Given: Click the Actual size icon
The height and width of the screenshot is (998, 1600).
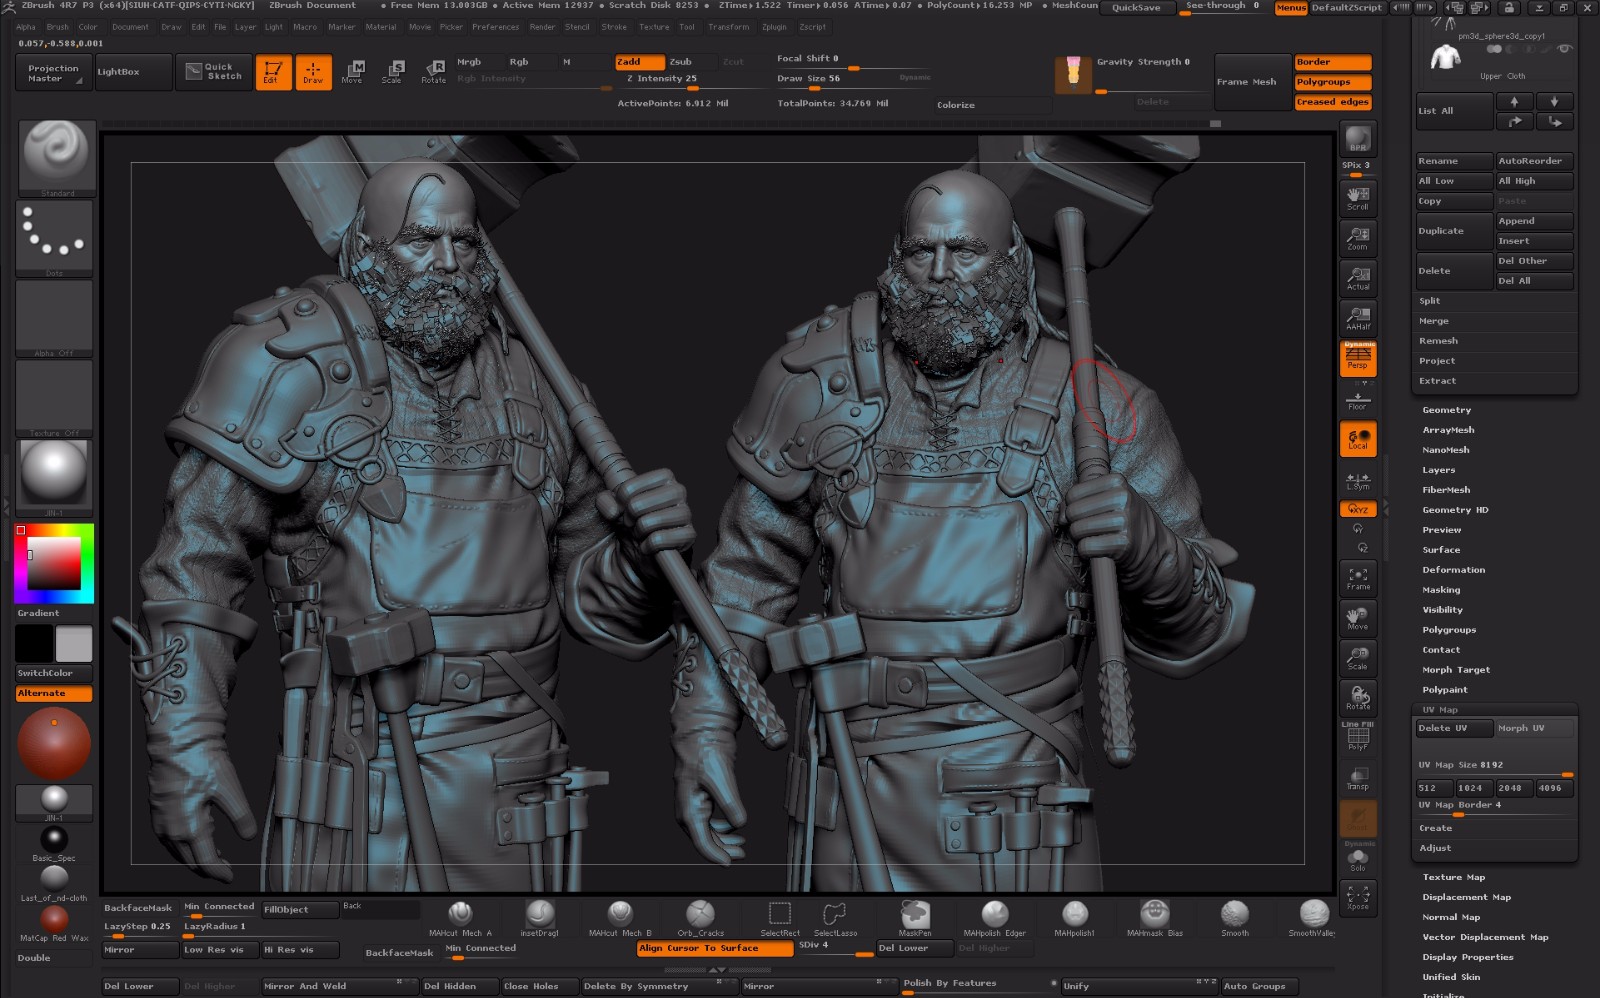Looking at the screenshot, I should coord(1358,279).
